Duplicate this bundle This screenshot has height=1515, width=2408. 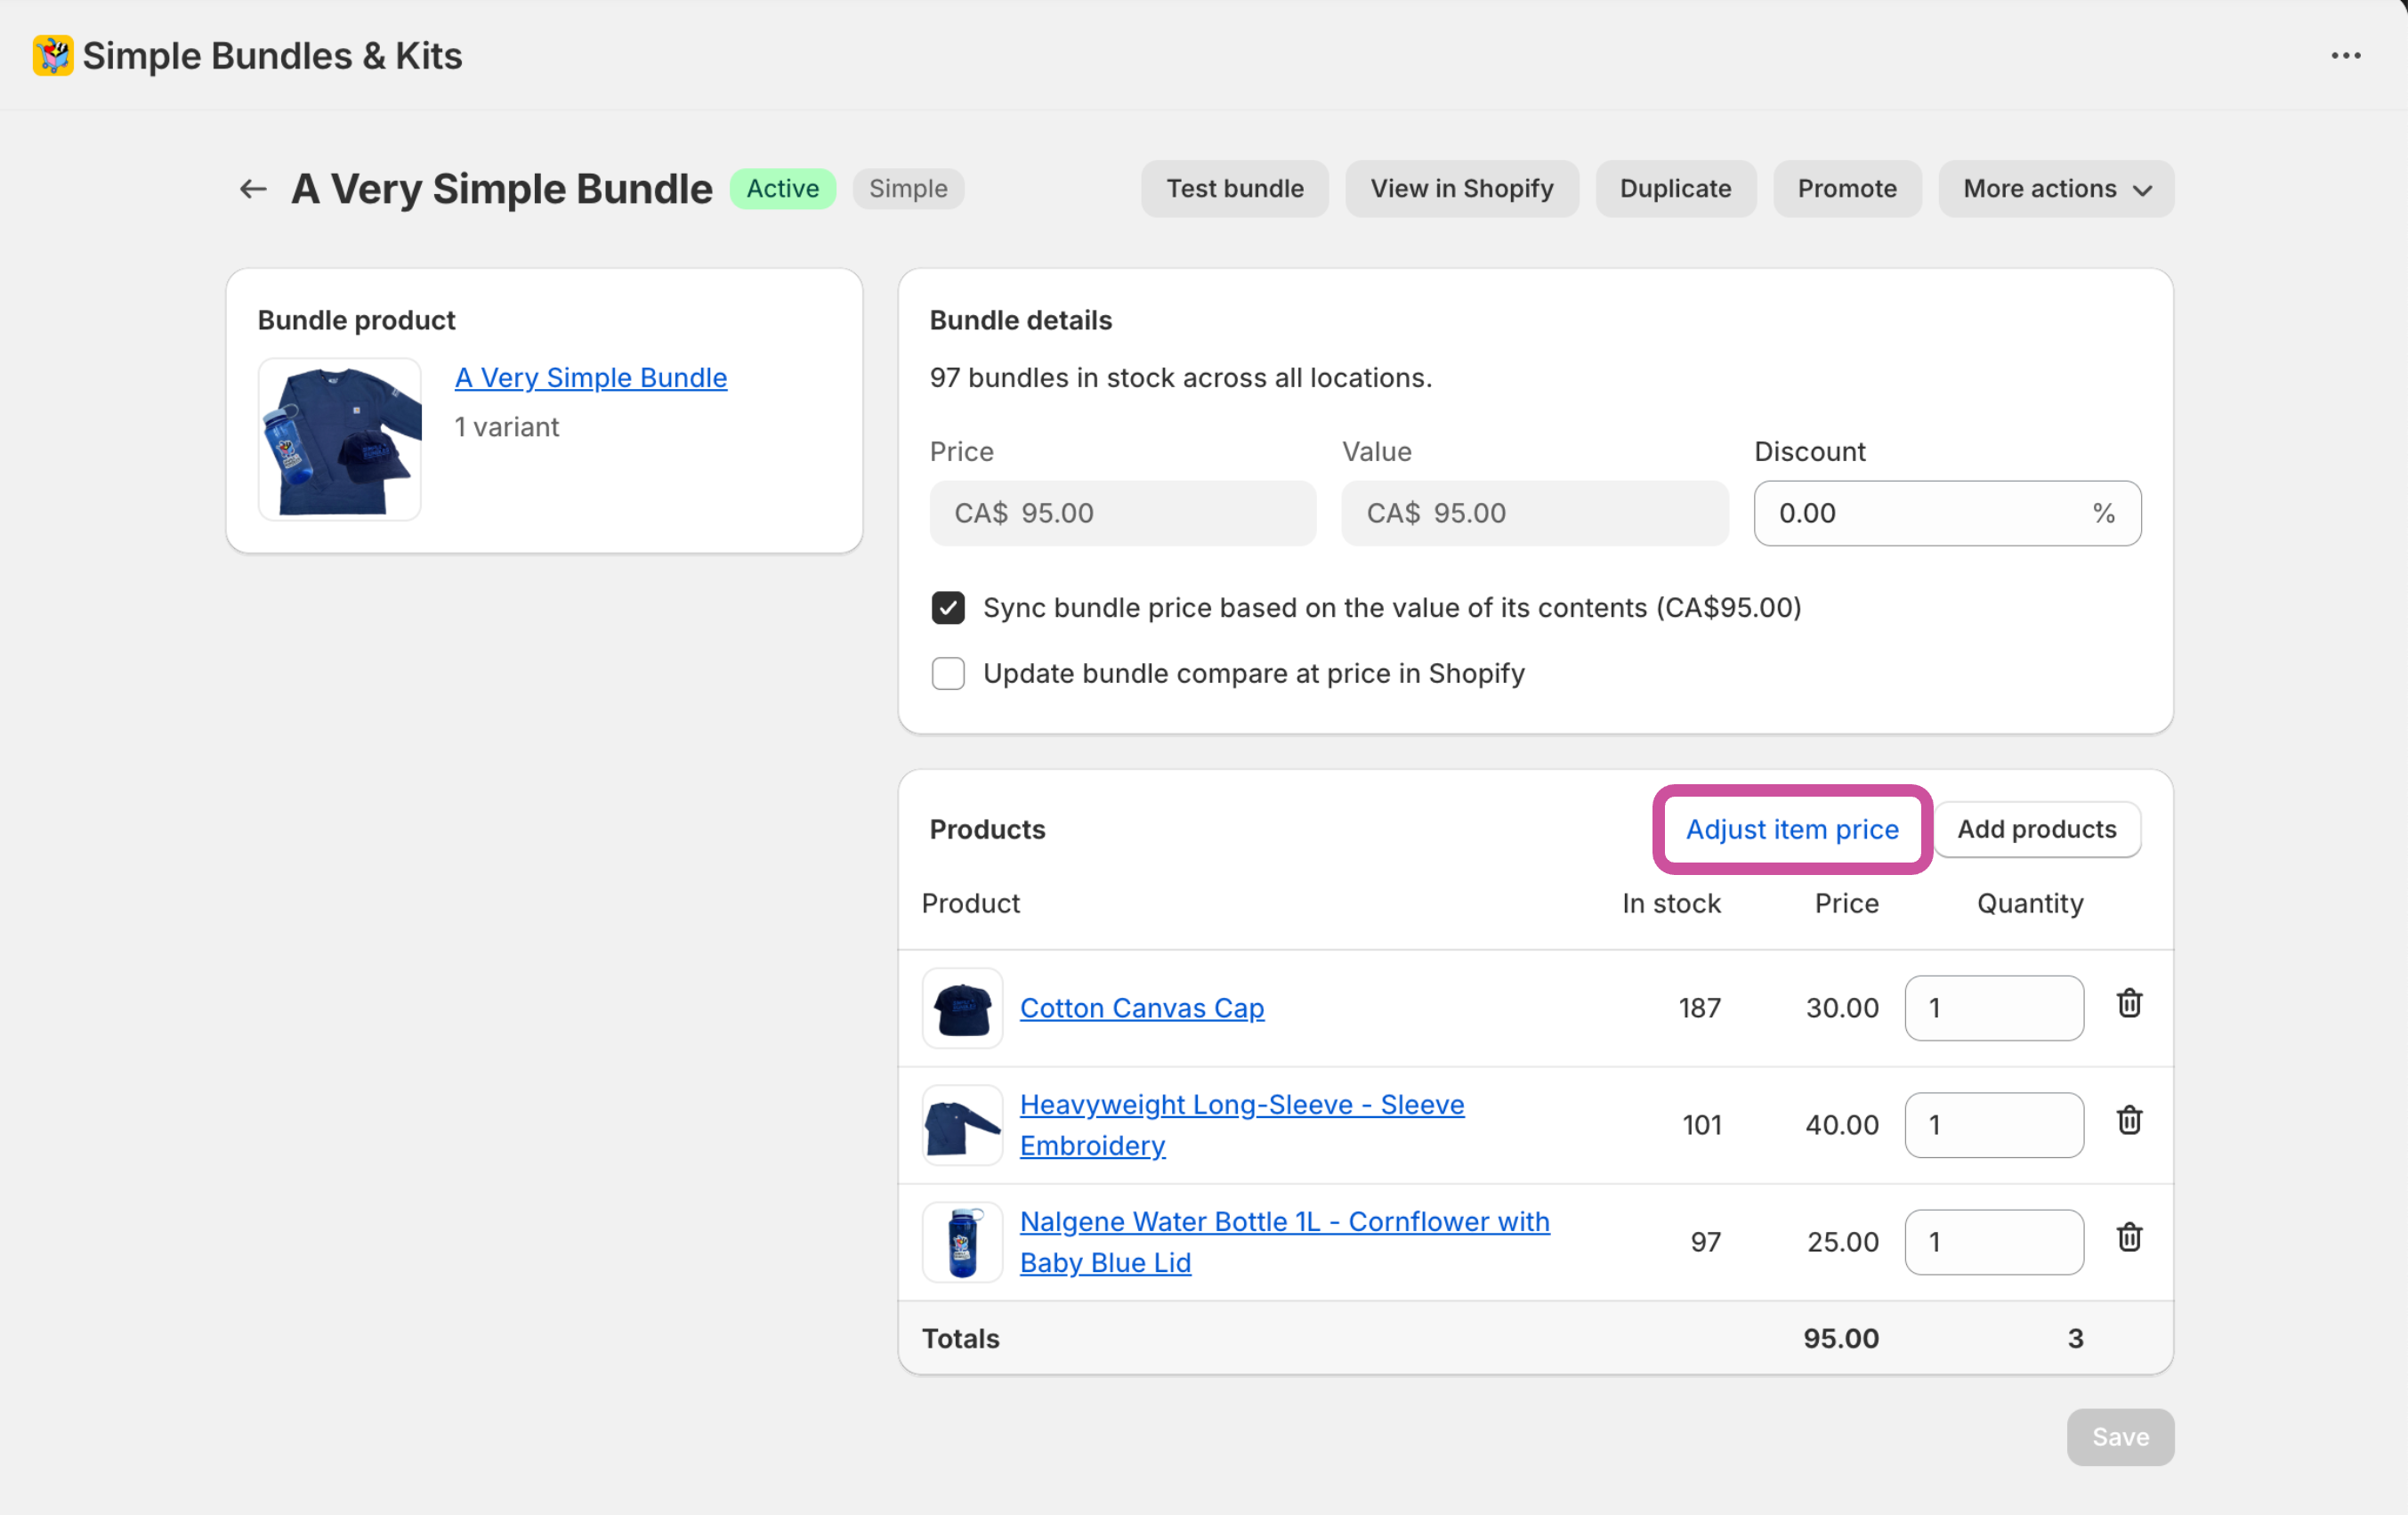coord(1675,189)
